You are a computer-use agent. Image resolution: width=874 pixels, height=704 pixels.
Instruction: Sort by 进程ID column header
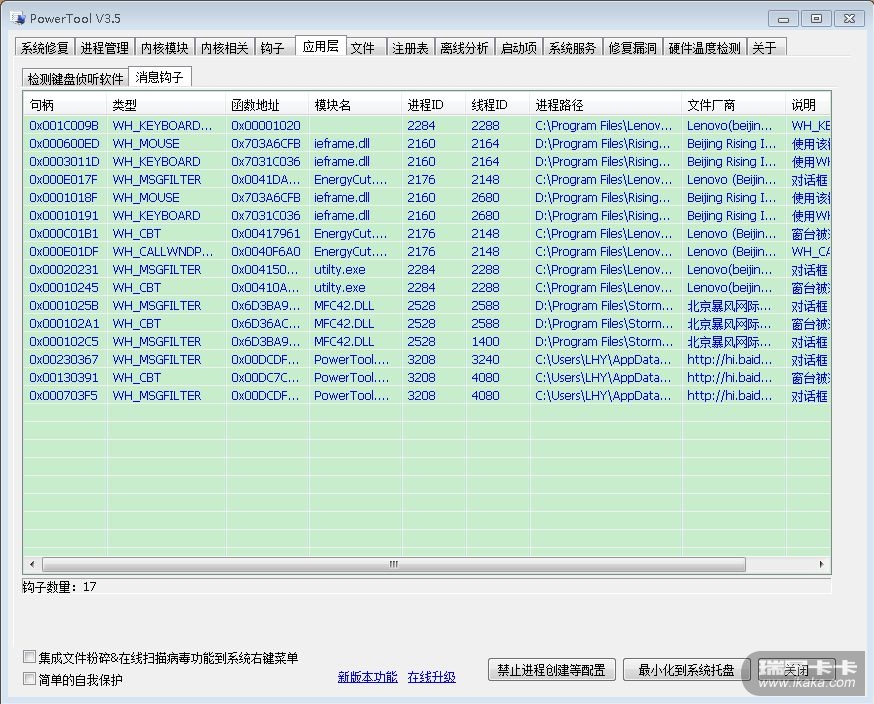pyautogui.click(x=433, y=105)
